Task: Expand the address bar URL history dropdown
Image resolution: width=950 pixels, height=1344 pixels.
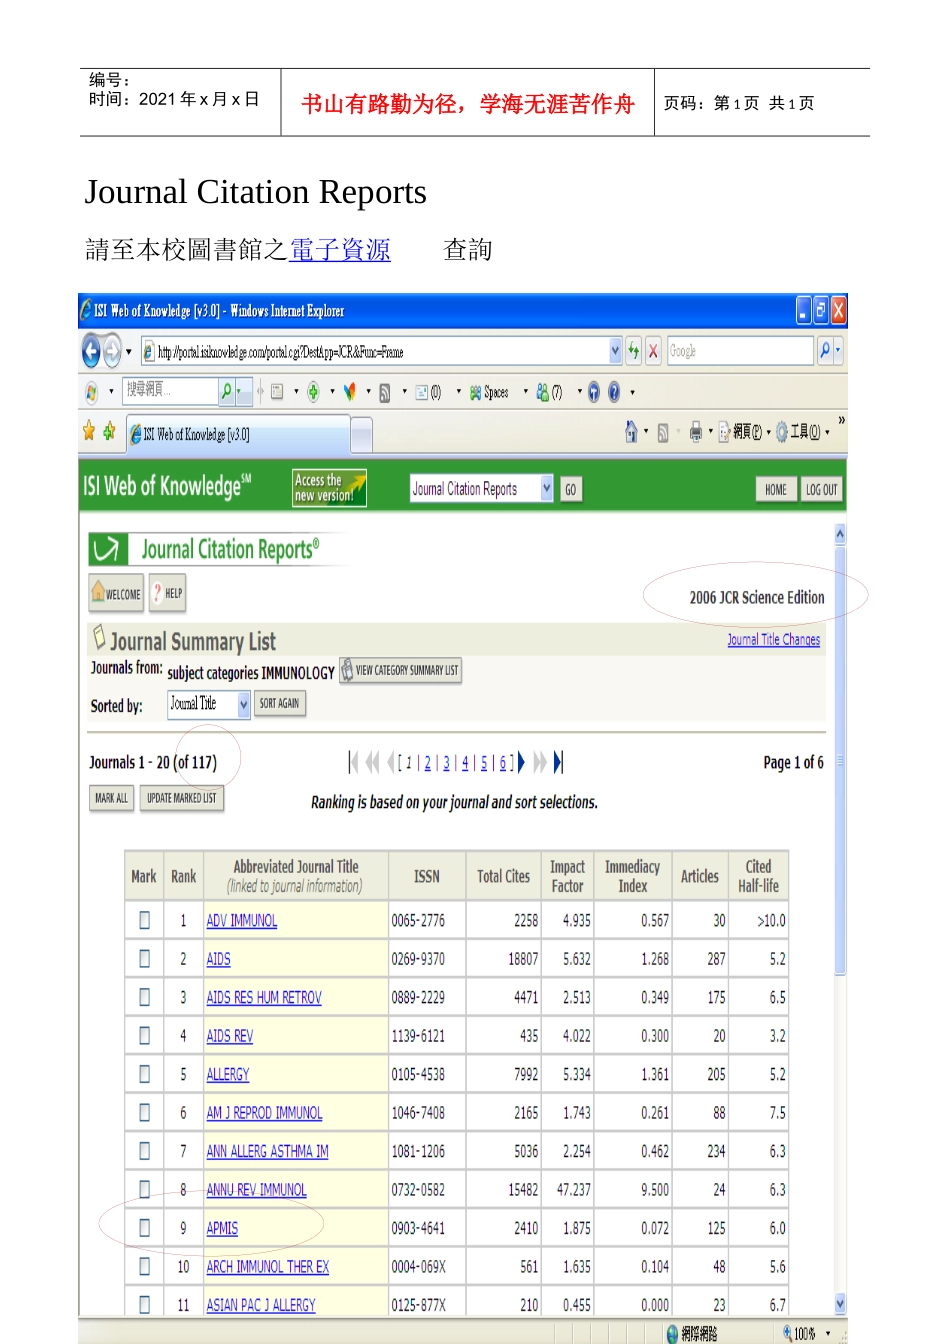Action: pyautogui.click(x=615, y=351)
